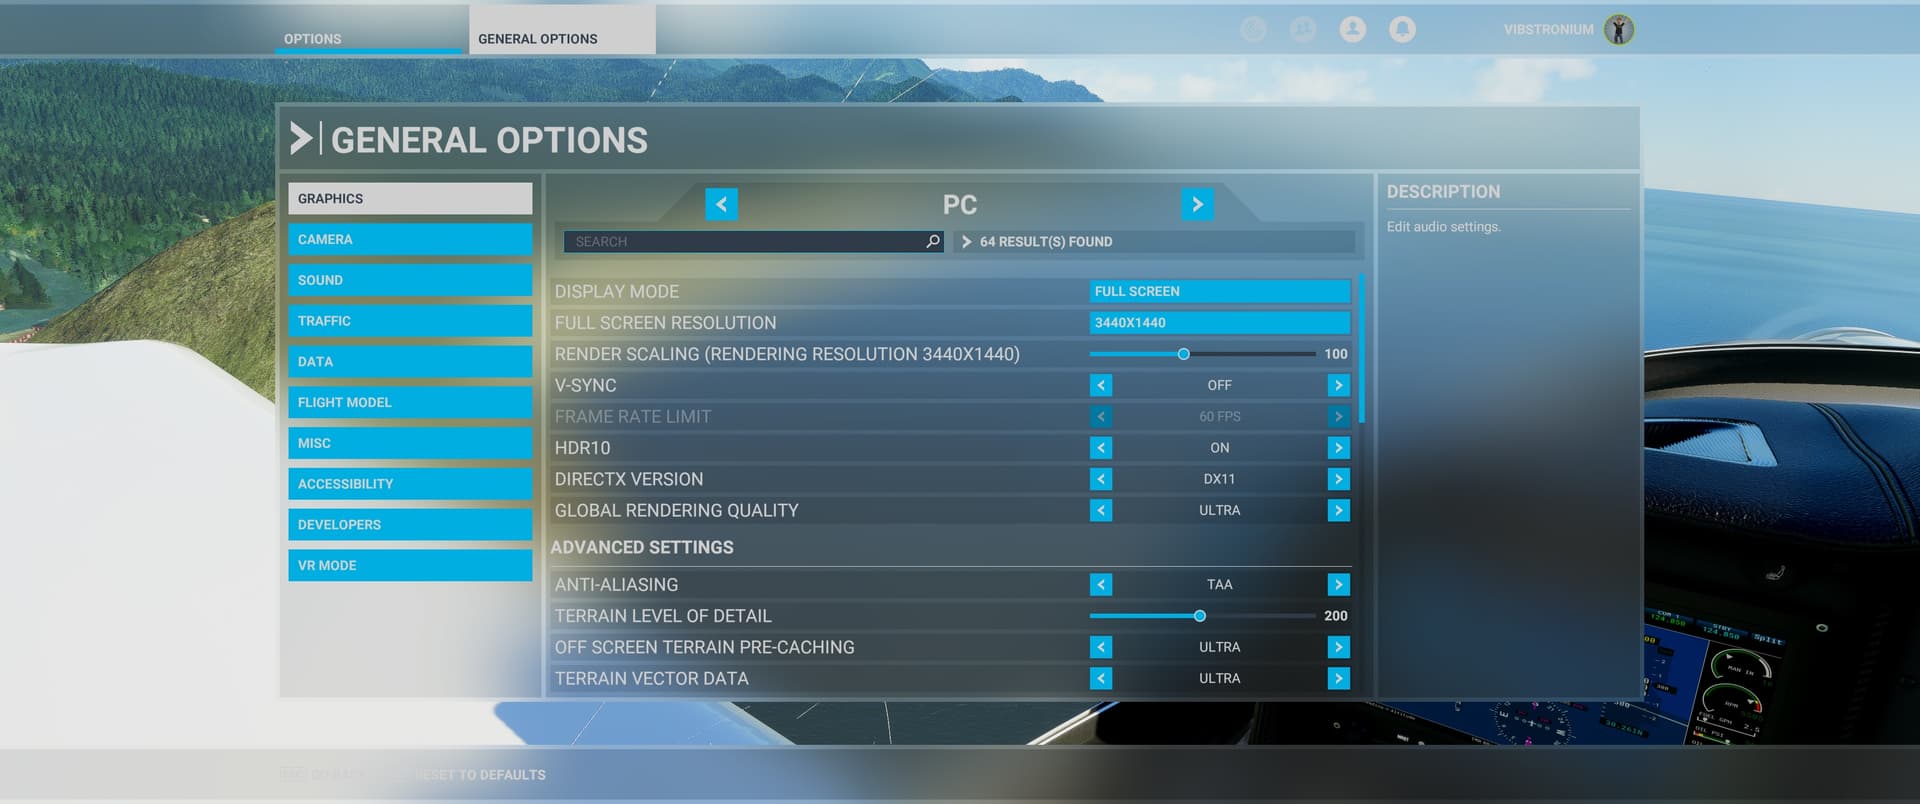Screen dimensions: 1920x804
Task: Select the Flight Model category
Action: tap(410, 402)
